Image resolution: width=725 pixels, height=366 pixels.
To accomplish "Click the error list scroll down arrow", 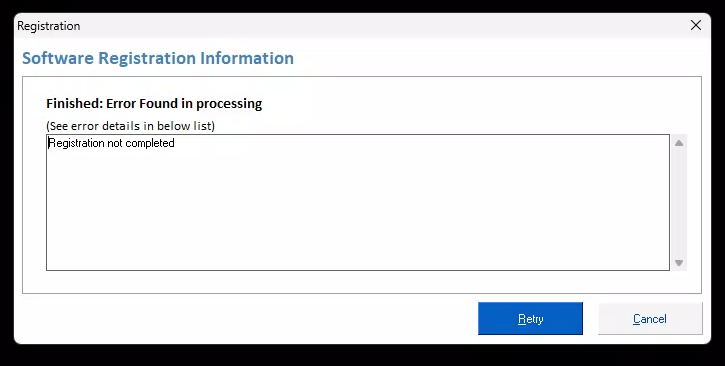I will (679, 263).
